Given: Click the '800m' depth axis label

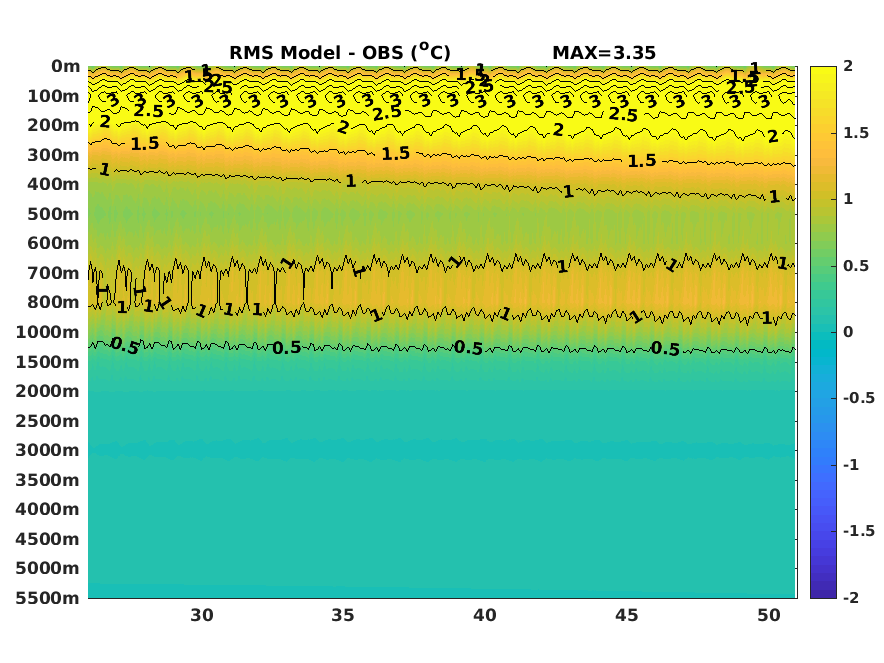Looking at the screenshot, I should pyautogui.click(x=54, y=303).
